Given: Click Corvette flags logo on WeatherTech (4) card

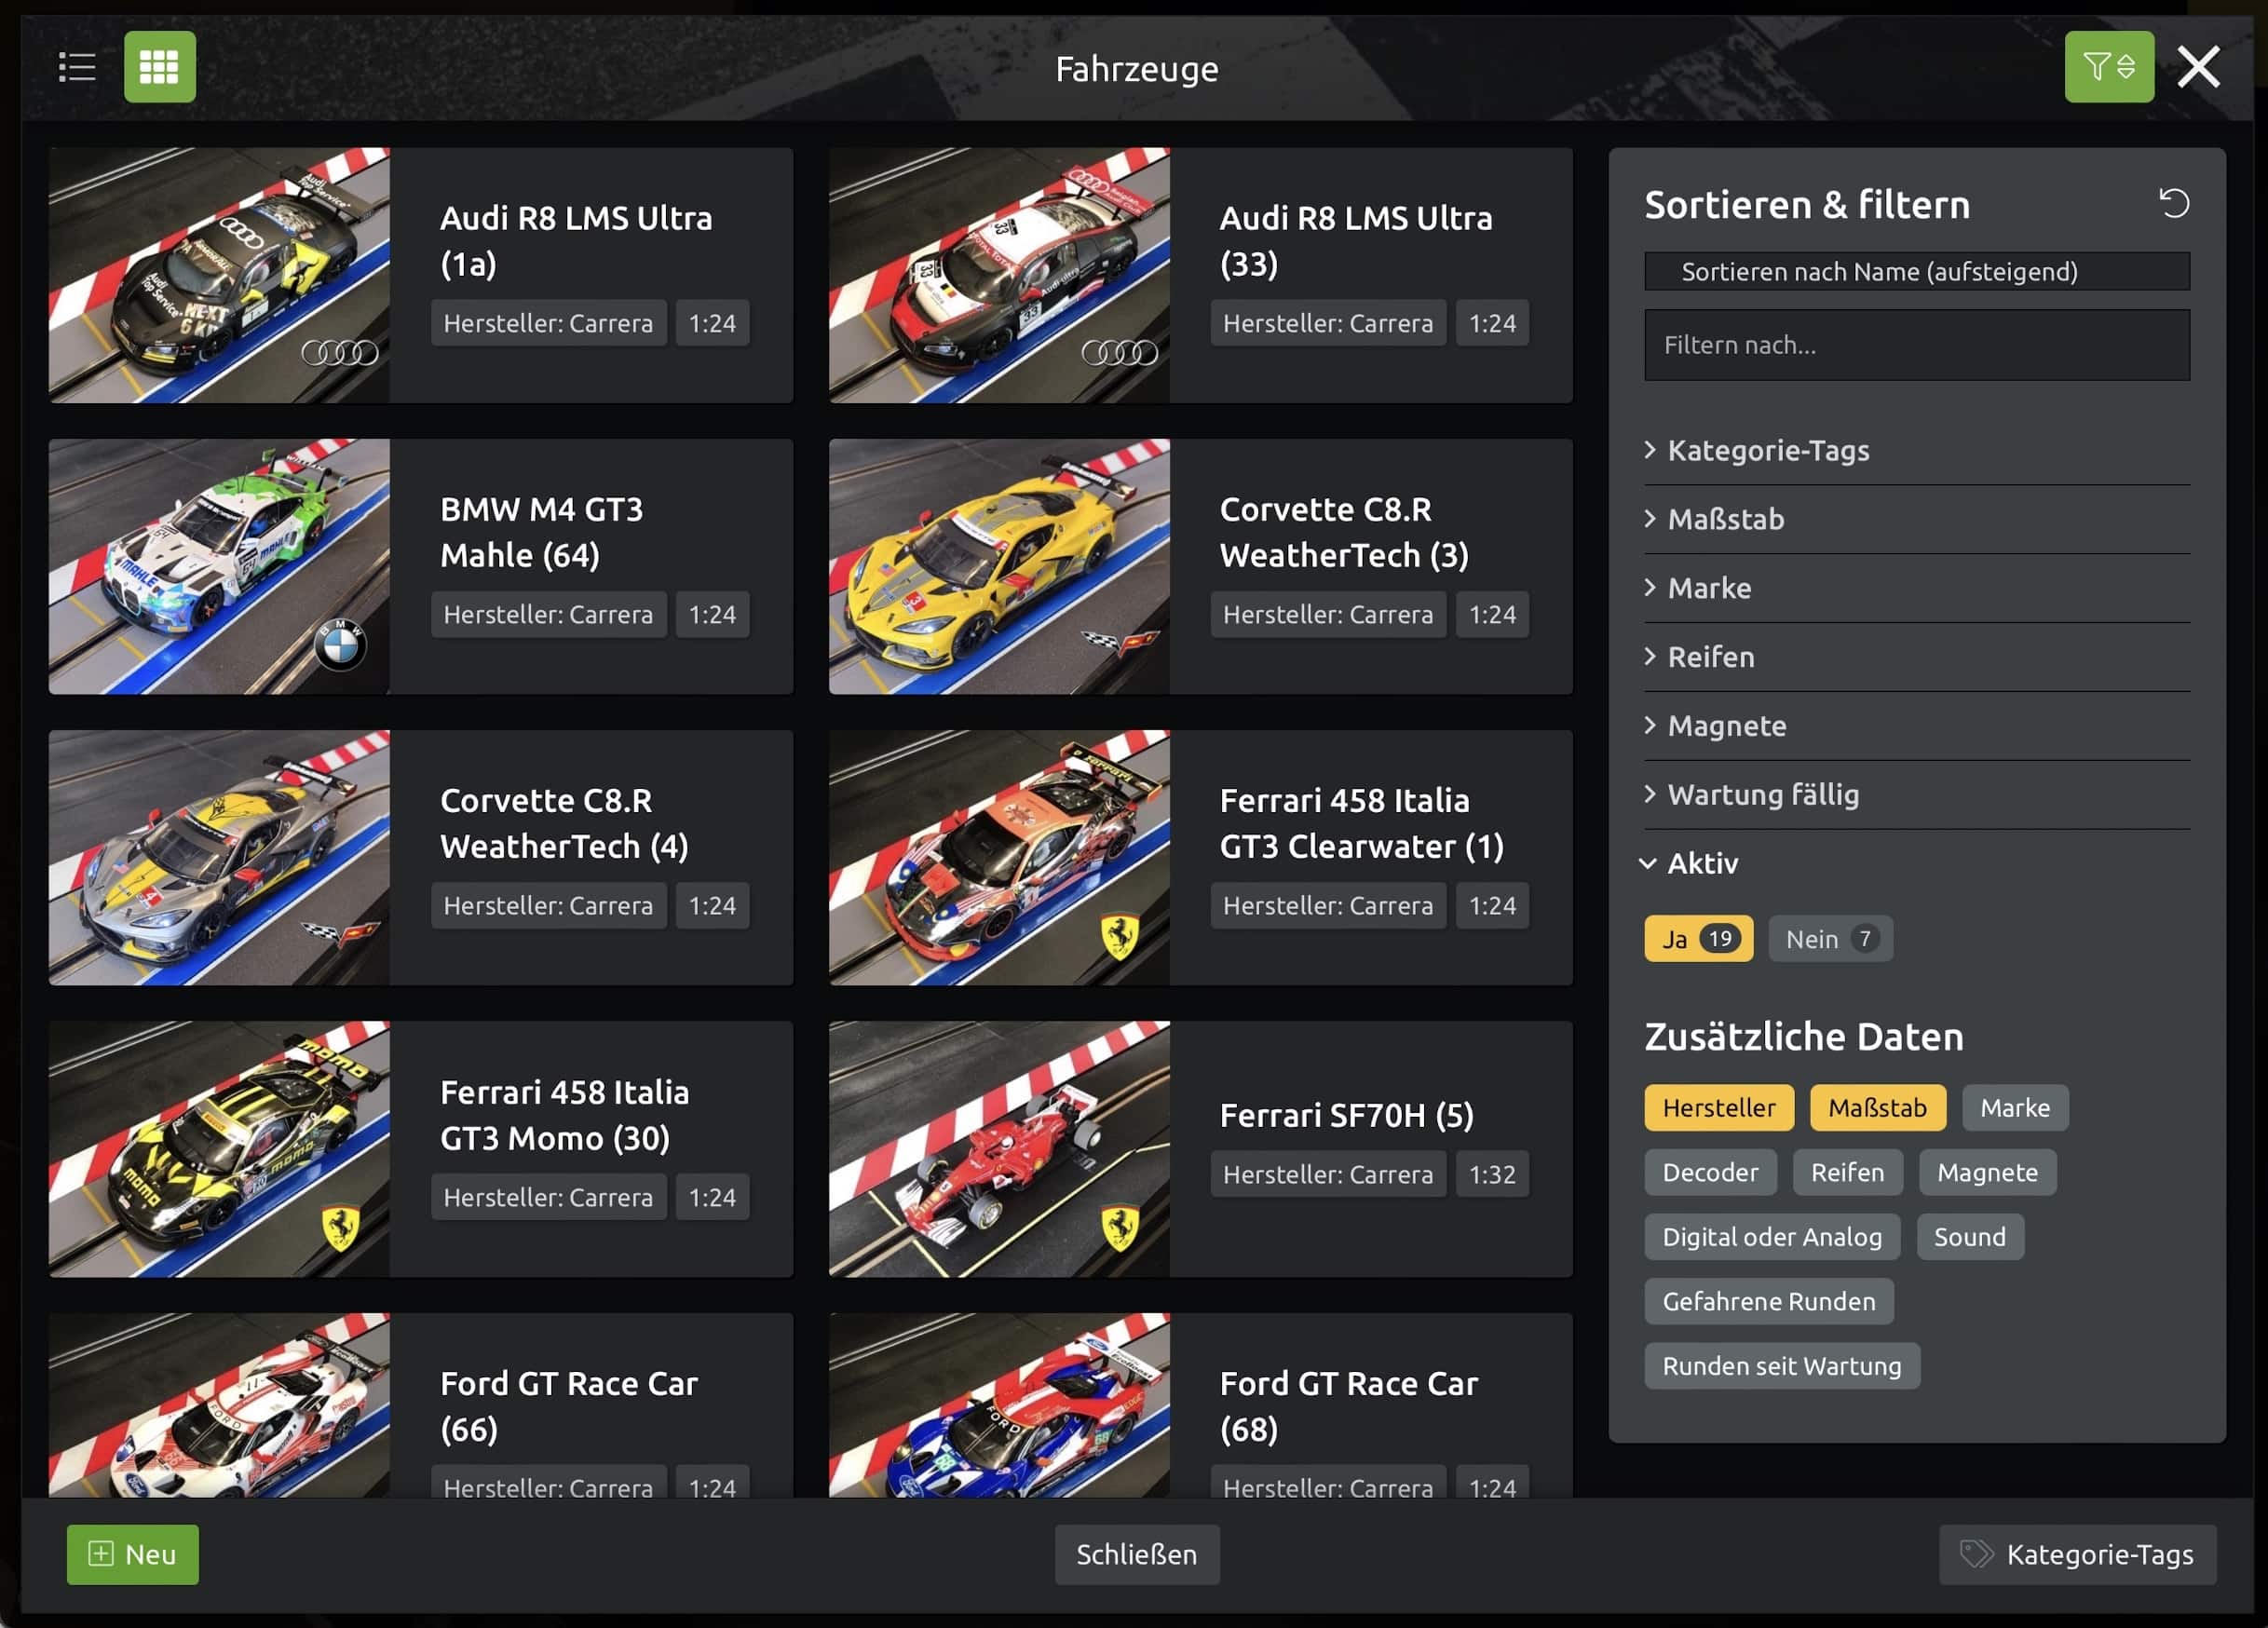Looking at the screenshot, I should (x=339, y=932).
